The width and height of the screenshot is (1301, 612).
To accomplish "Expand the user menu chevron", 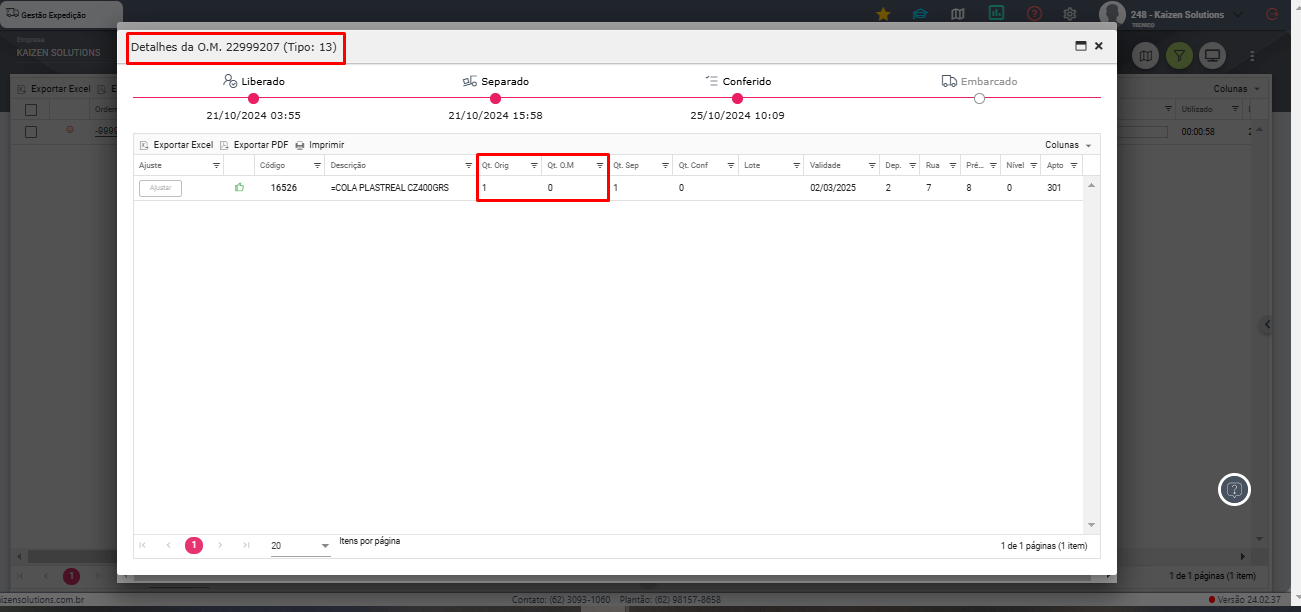I will (x=1239, y=14).
